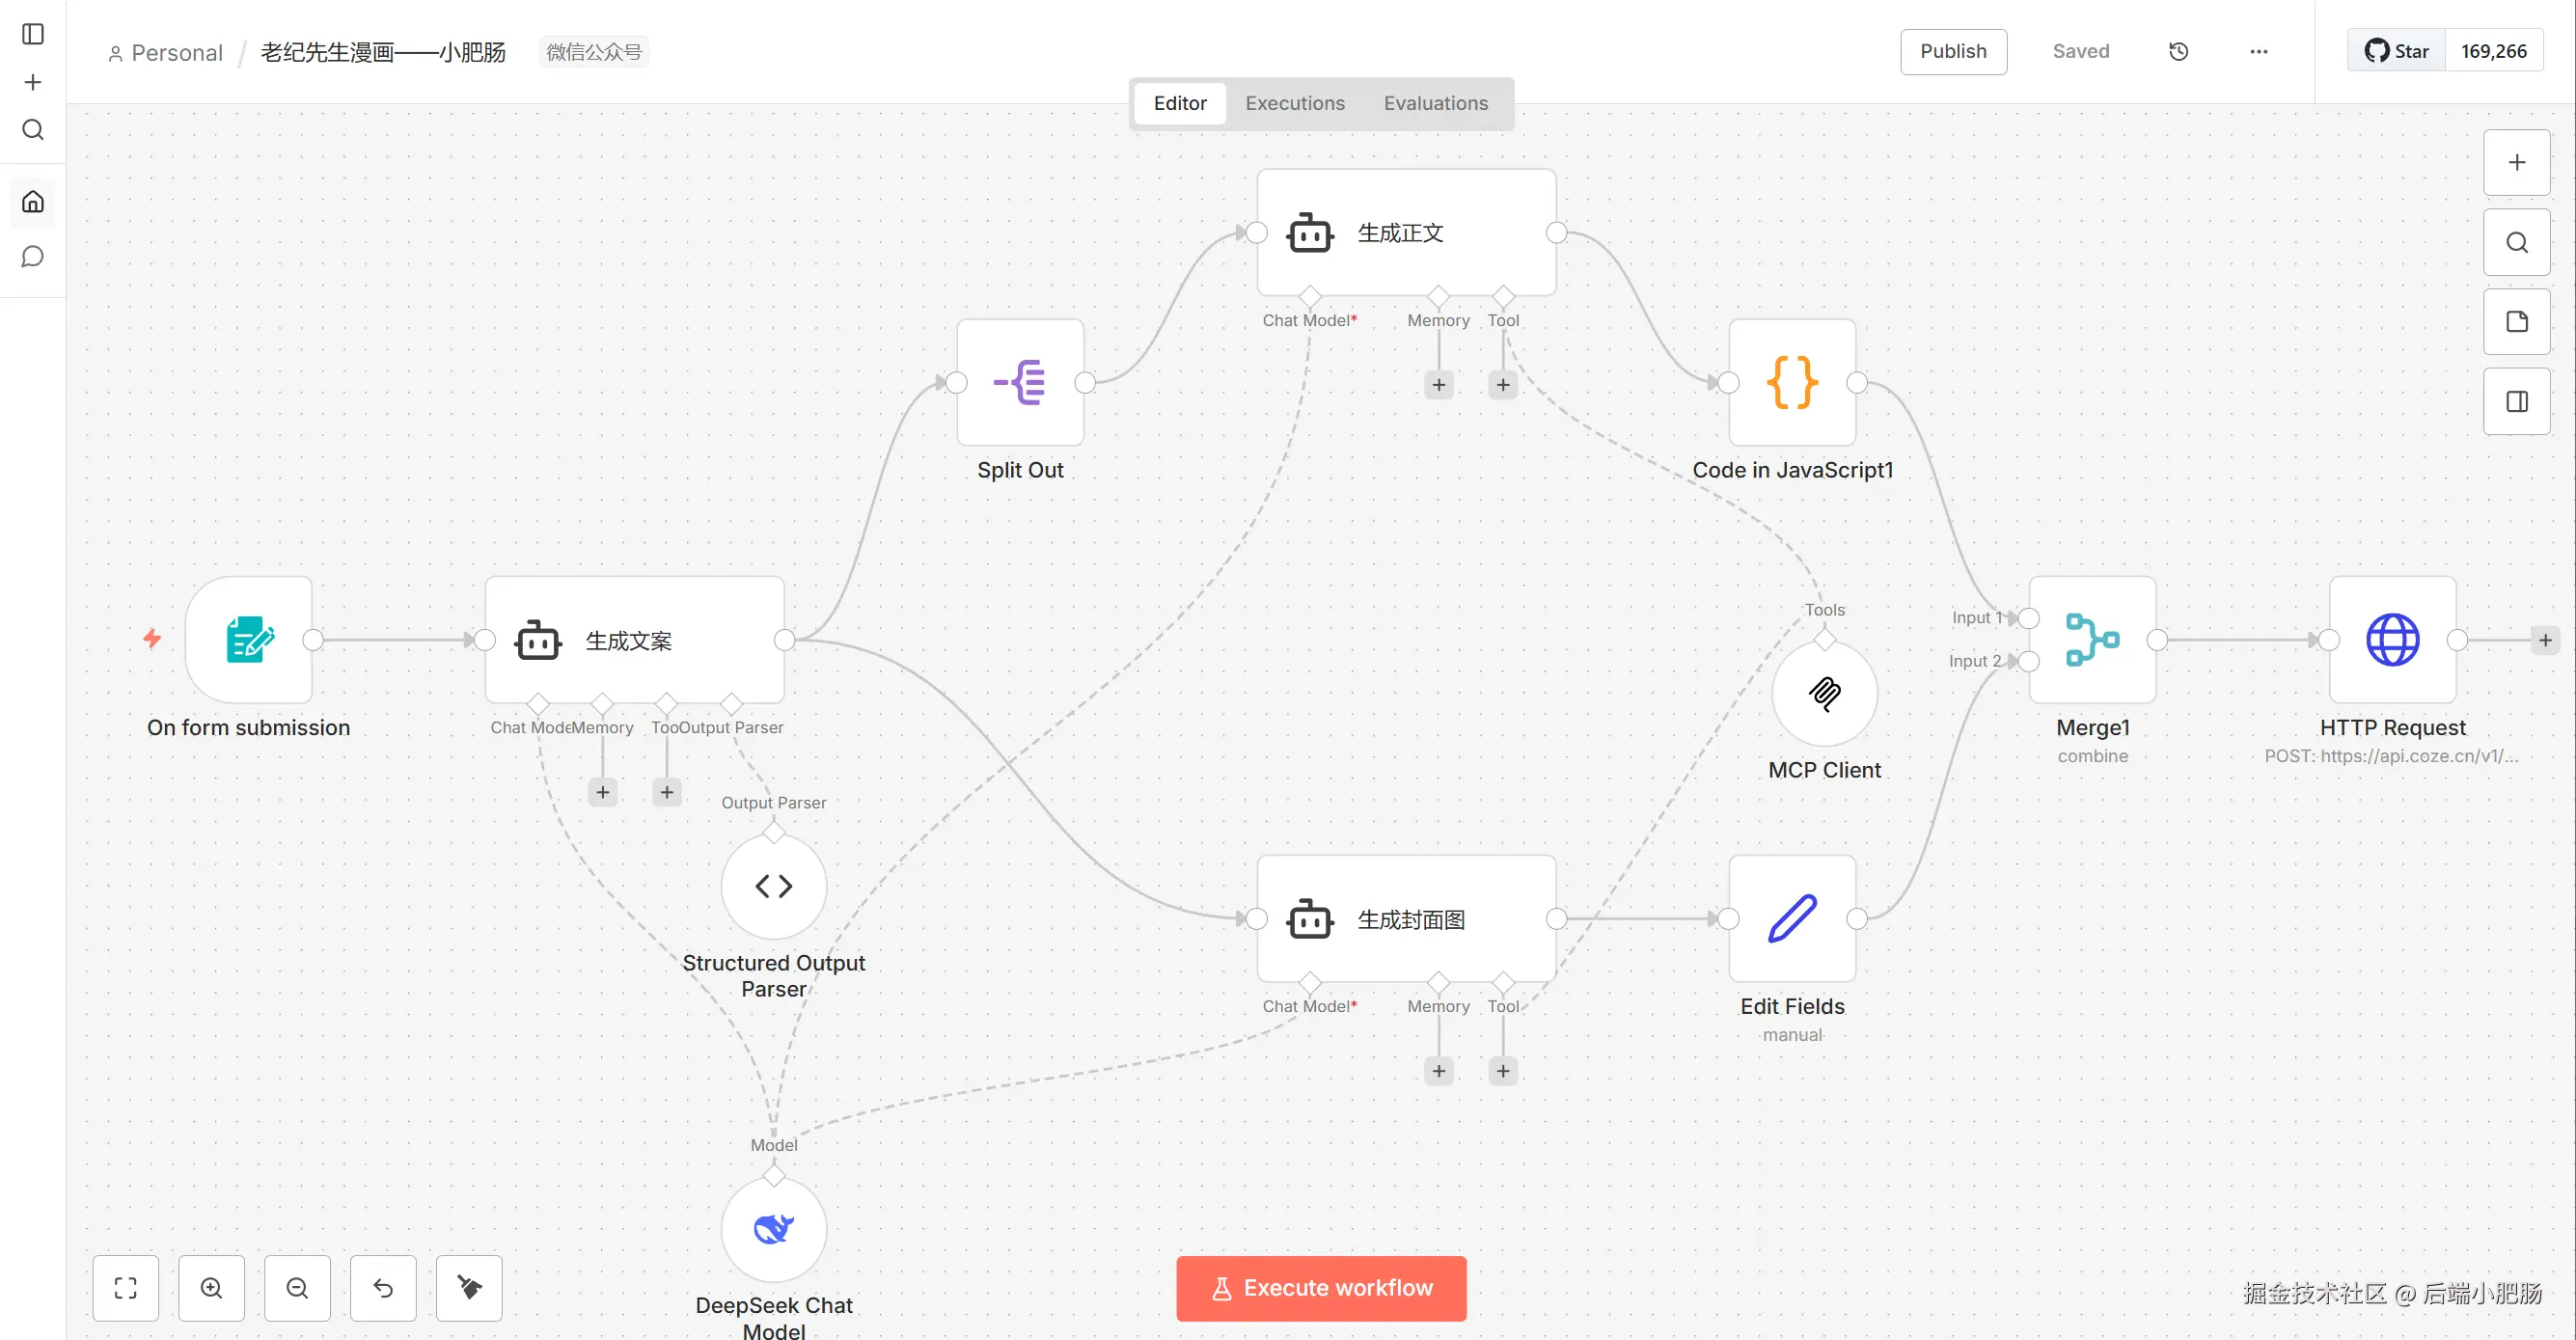Open the HTTP Request globe node
This screenshot has width=2576, height=1340.
[2392, 640]
